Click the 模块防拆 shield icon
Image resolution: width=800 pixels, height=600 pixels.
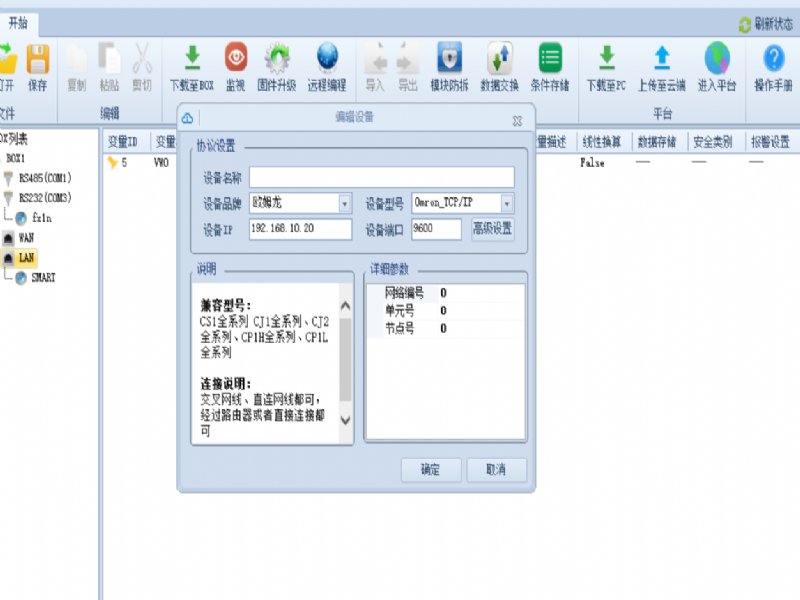[449, 58]
